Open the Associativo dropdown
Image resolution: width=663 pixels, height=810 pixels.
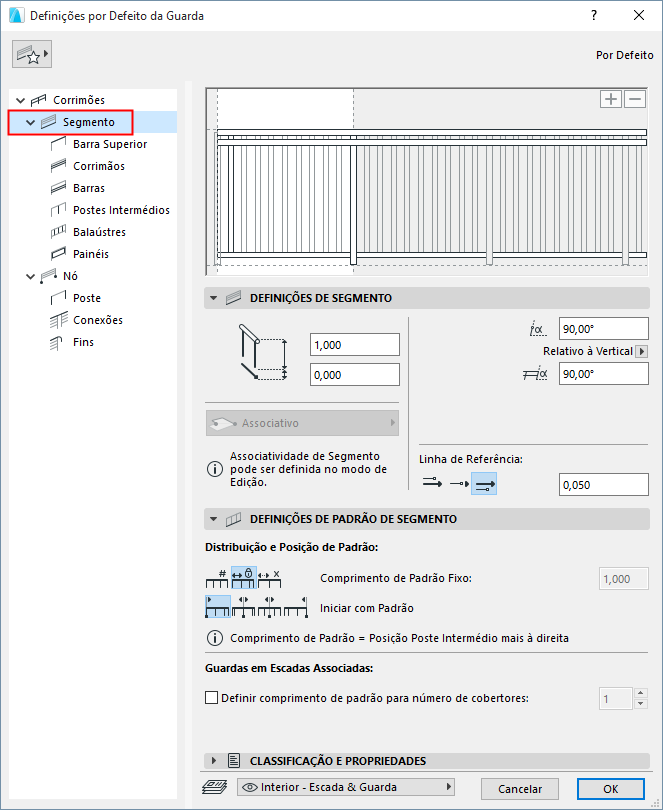[x=302, y=423]
